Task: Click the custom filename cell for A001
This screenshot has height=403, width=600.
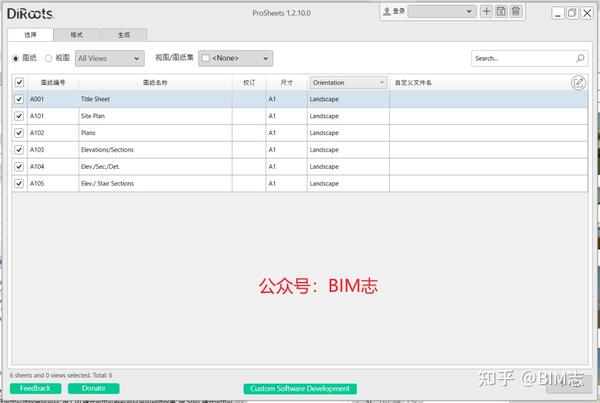Action: point(489,99)
